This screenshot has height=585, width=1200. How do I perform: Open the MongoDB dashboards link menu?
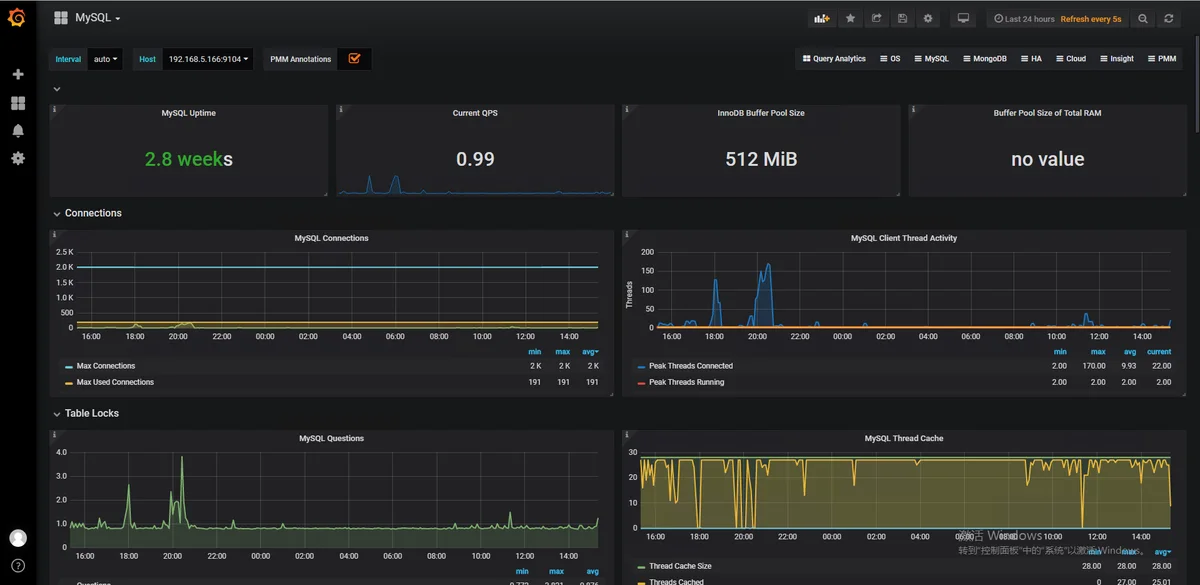point(985,59)
